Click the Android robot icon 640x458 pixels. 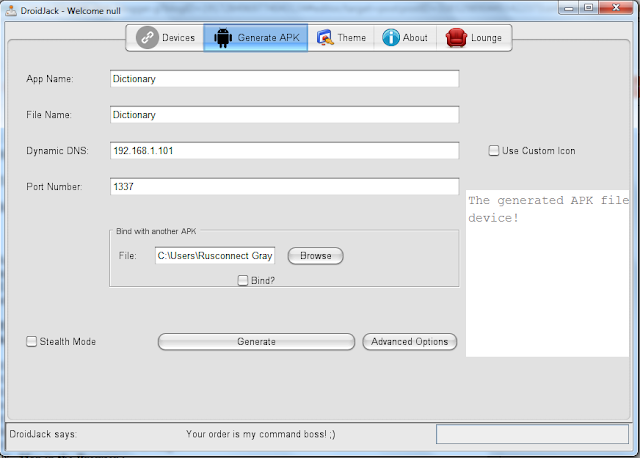[x=223, y=38]
